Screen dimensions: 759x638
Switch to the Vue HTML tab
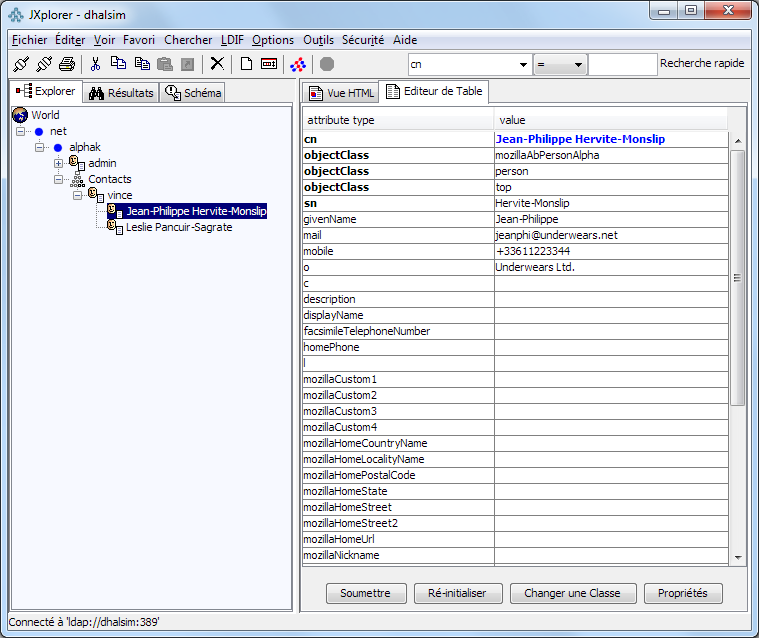(341, 93)
